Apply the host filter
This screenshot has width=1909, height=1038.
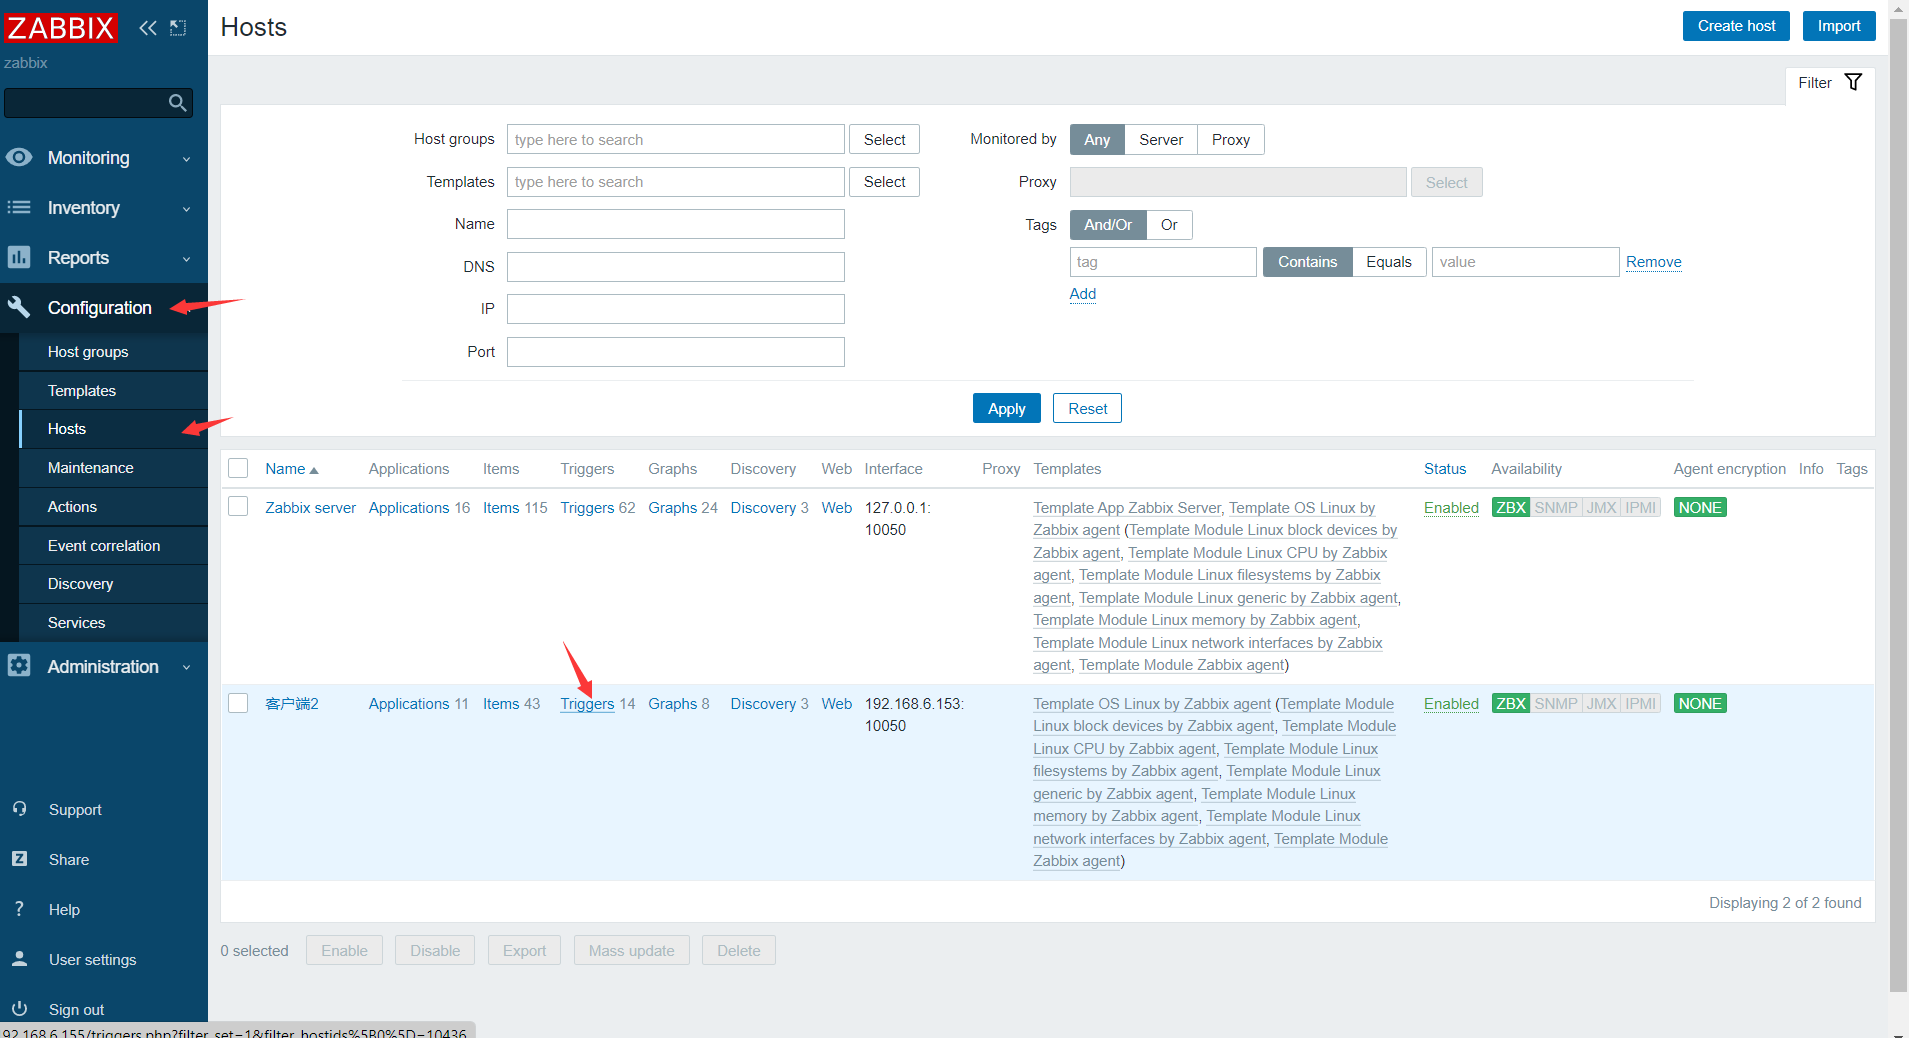point(1006,408)
